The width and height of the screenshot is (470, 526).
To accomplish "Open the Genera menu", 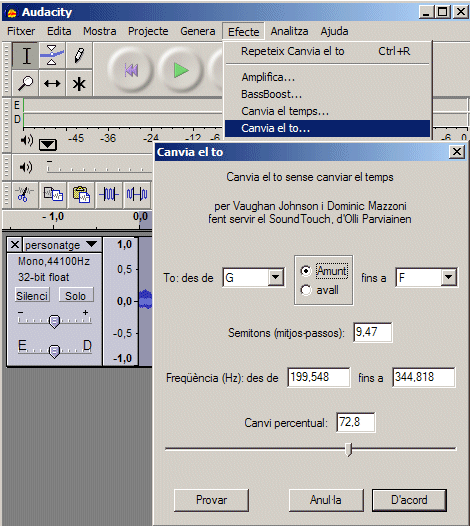I will pos(198,31).
